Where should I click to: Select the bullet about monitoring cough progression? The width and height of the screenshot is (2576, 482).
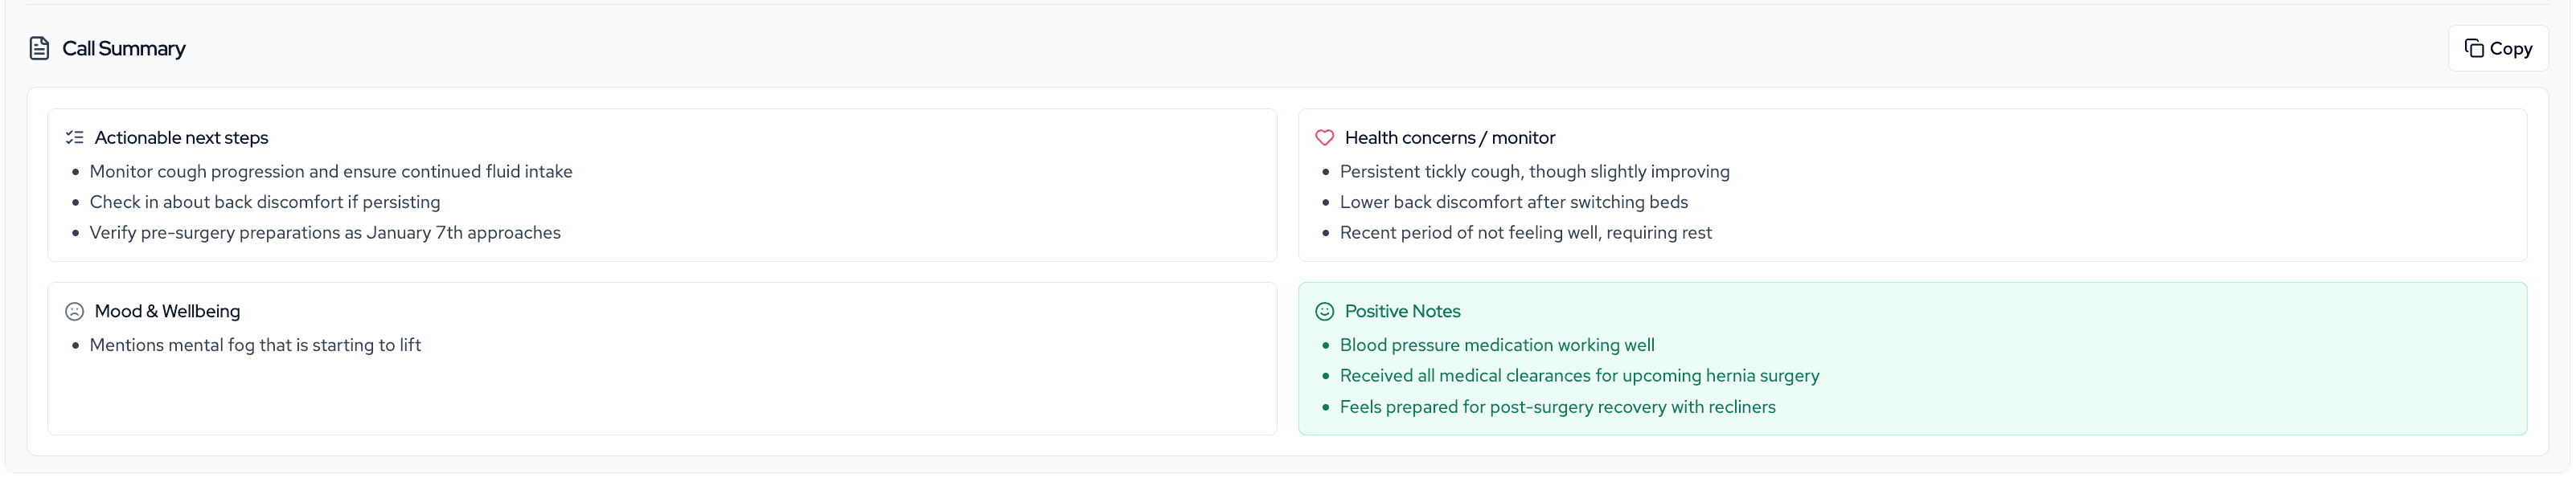(331, 171)
